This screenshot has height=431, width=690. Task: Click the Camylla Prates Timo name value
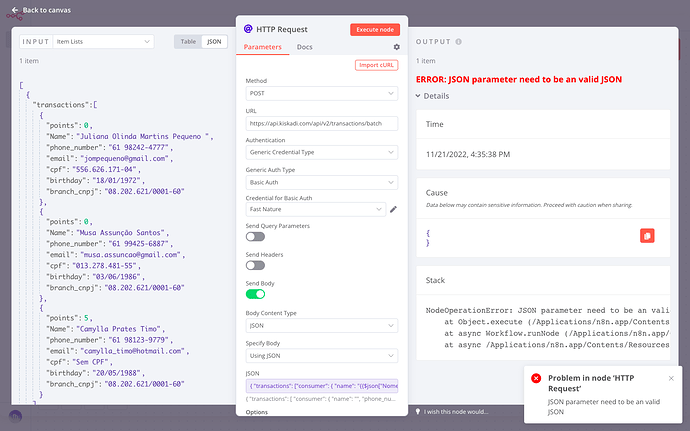pyautogui.click(x=119, y=329)
